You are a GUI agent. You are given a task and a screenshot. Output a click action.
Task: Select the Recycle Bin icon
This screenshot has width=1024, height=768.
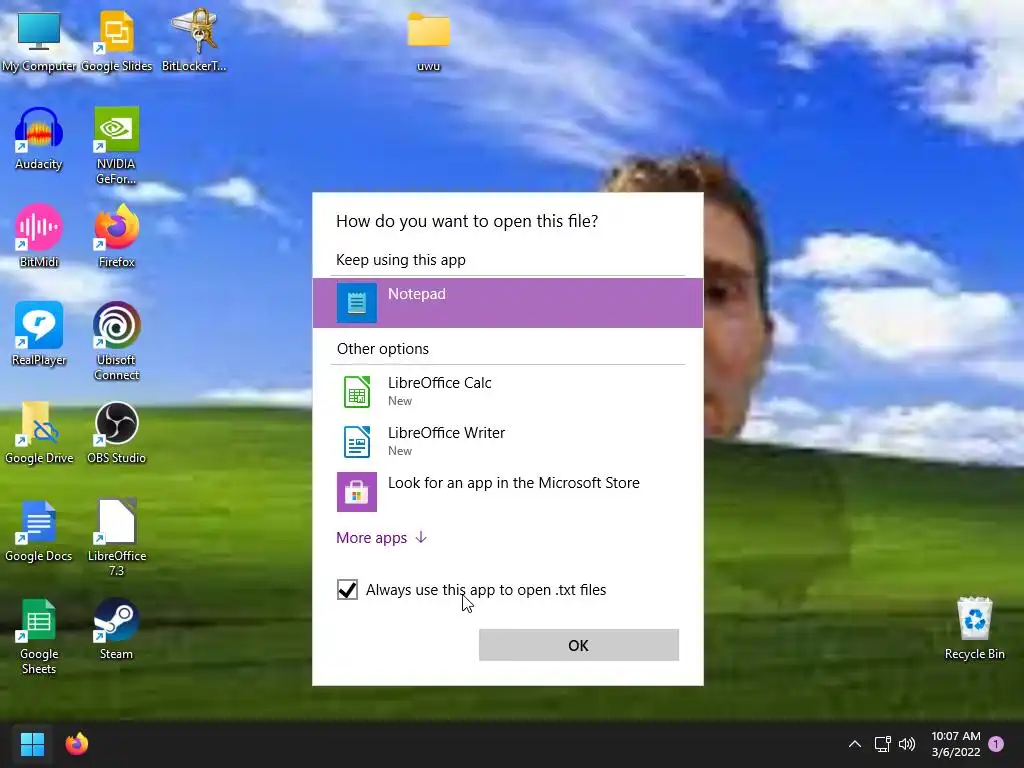[x=974, y=628]
